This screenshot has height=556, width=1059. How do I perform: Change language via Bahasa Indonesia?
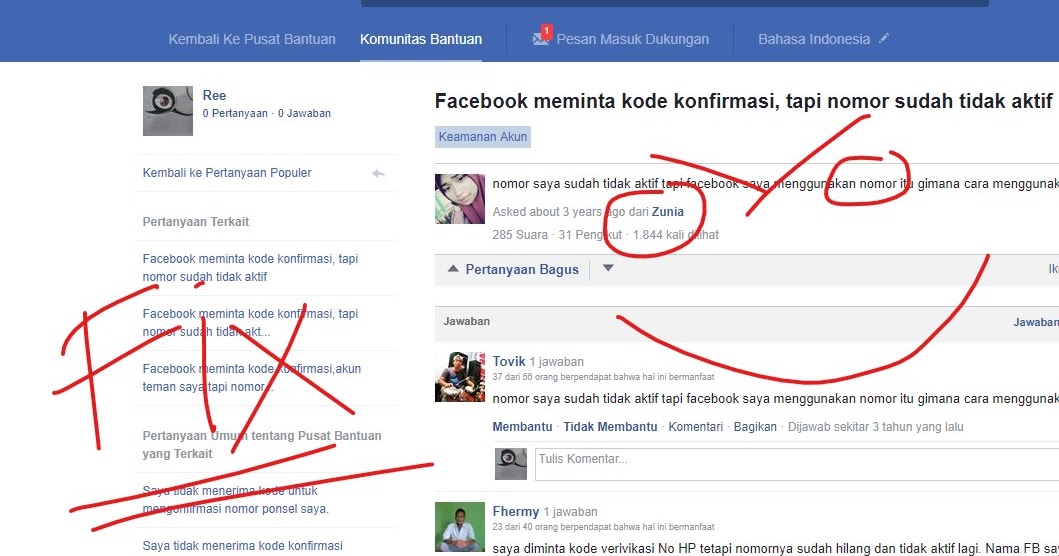(x=814, y=39)
